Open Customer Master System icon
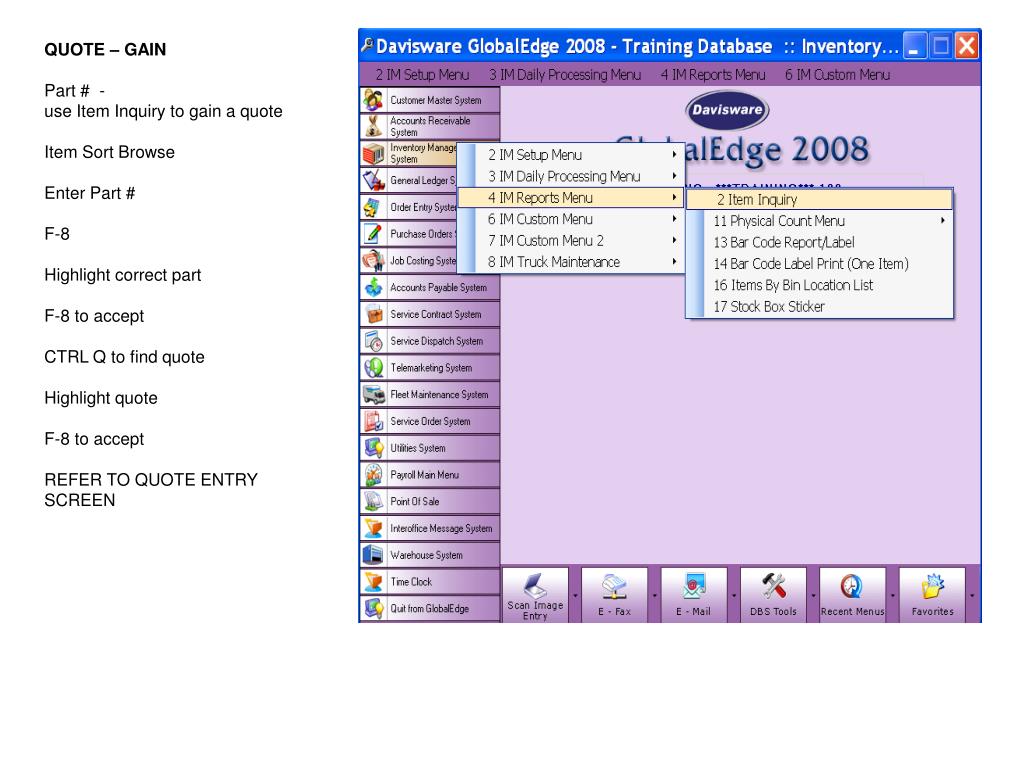 tap(373, 100)
